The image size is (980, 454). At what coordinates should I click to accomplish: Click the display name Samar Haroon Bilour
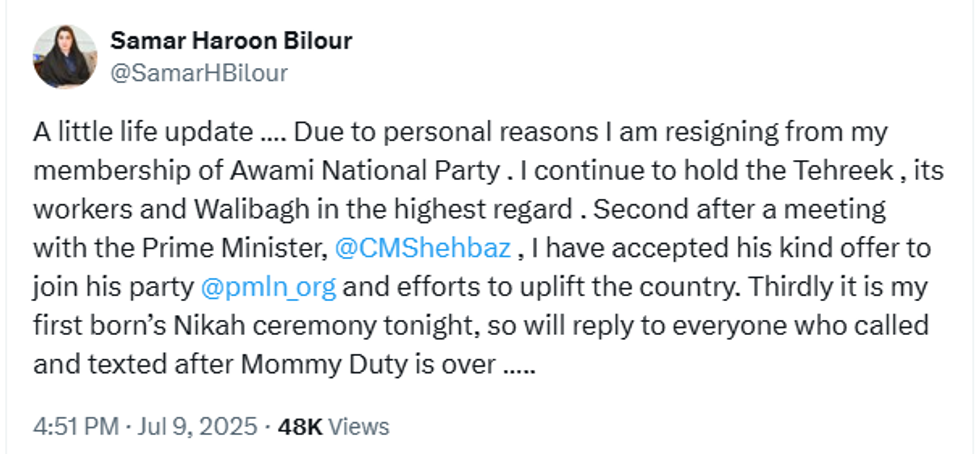[231, 41]
